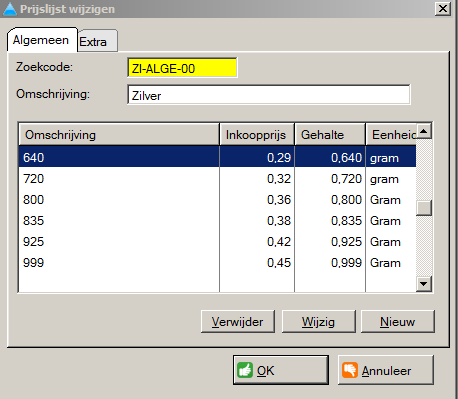The image size is (458, 399).
Task: Click the Verwijder button
Action: 238,322
